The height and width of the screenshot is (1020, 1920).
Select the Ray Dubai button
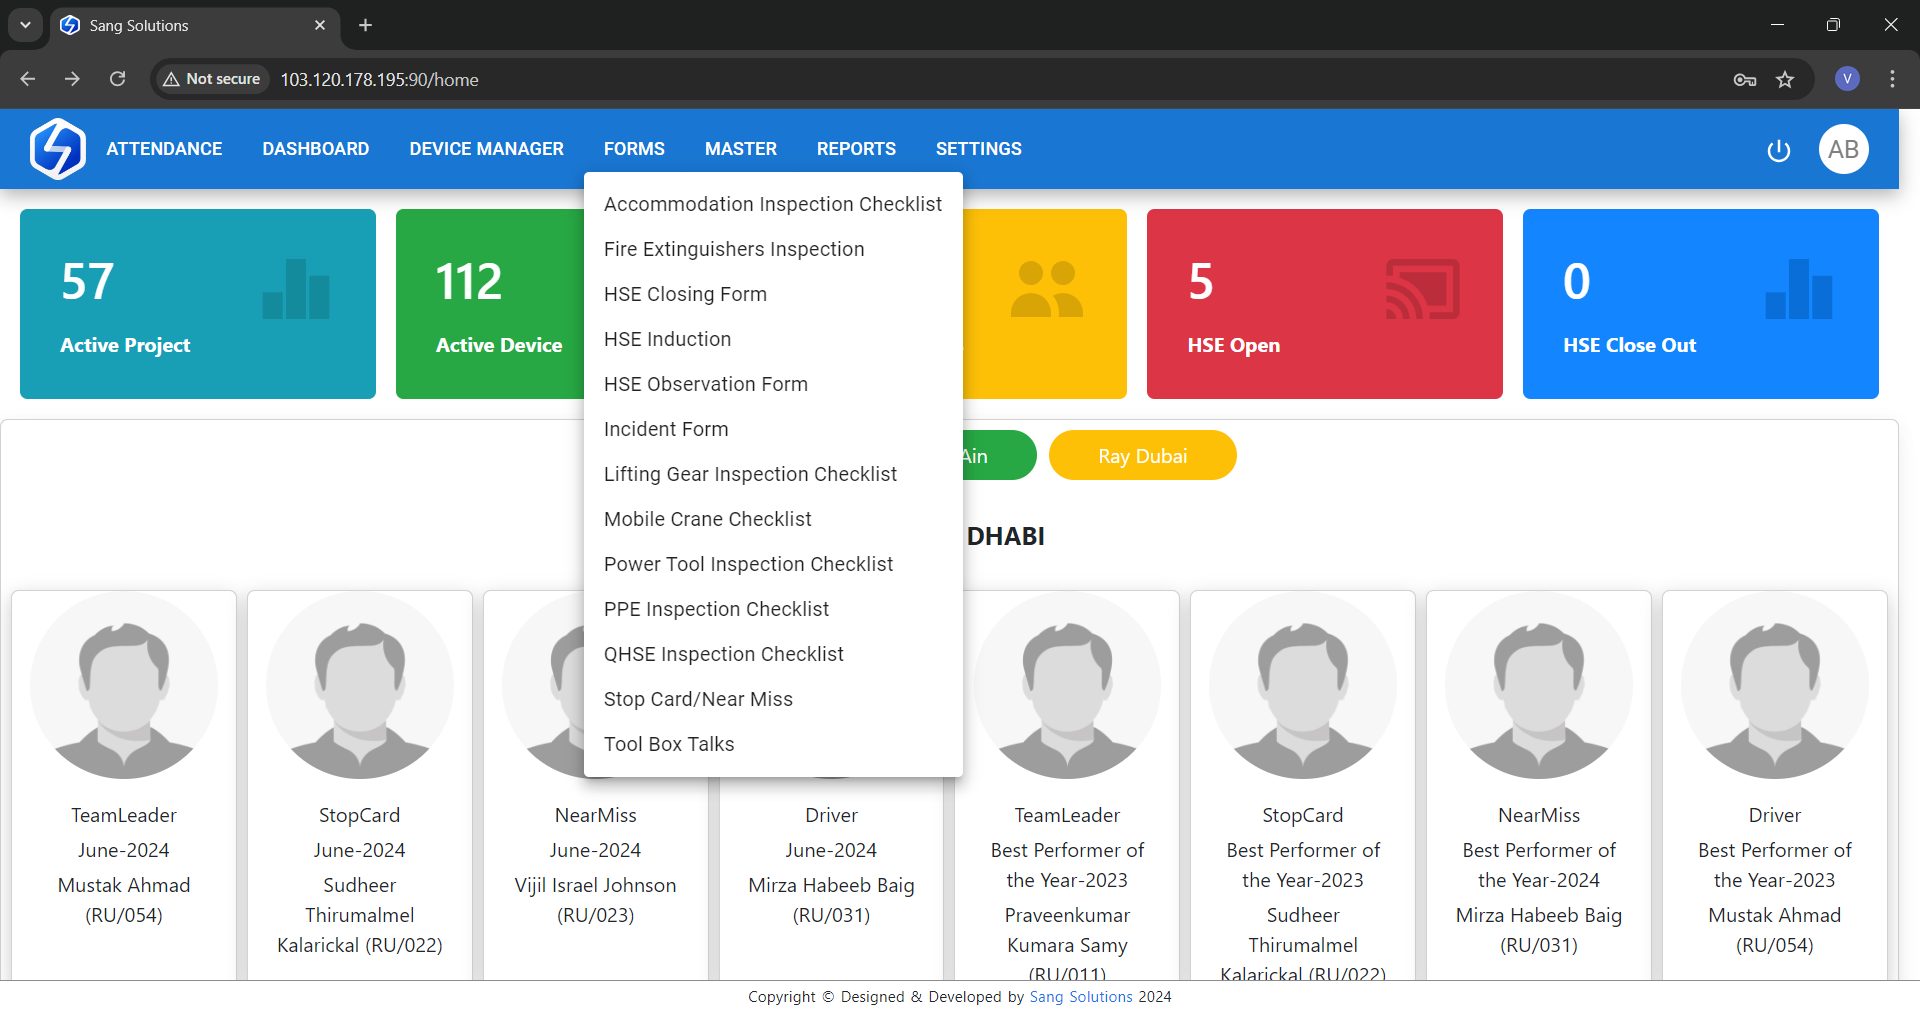(1142, 456)
